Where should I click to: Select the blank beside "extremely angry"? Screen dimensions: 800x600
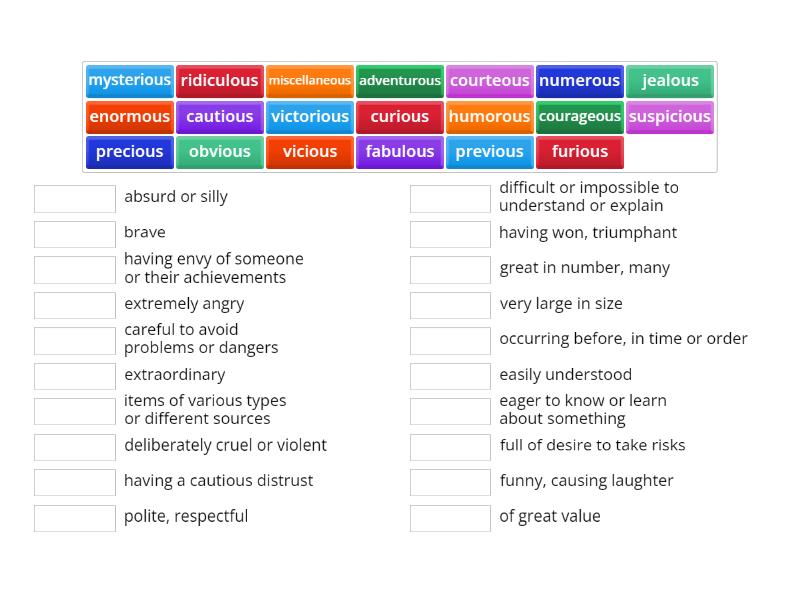[74, 305]
